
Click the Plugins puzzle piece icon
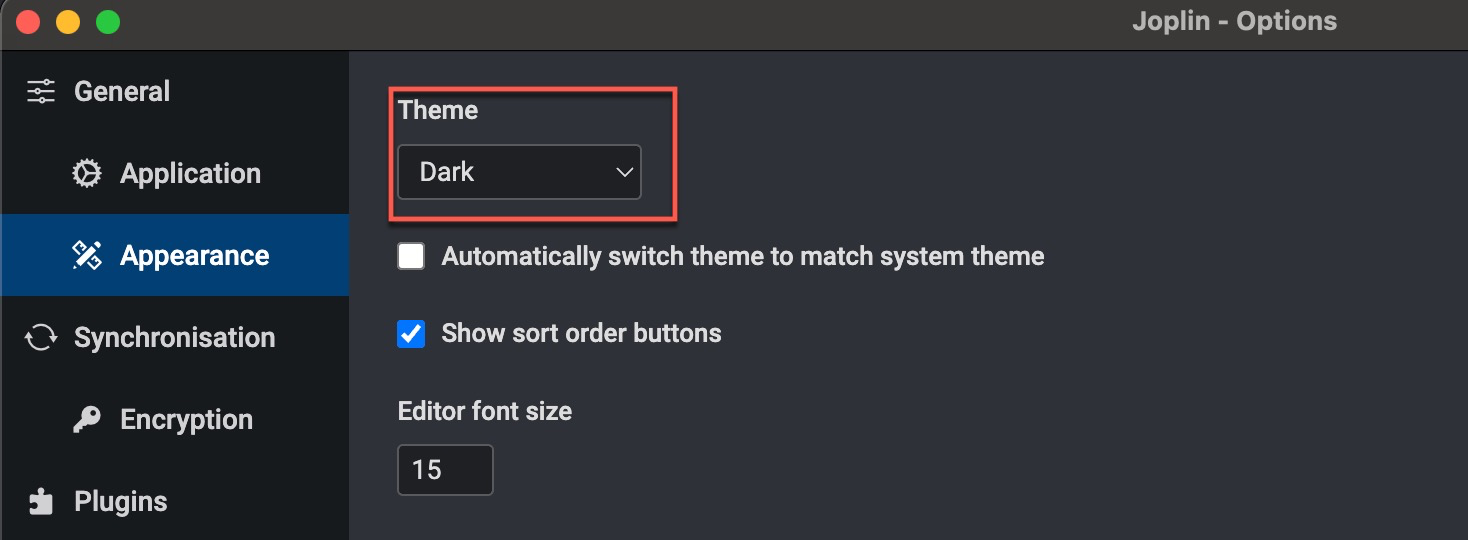[41, 501]
